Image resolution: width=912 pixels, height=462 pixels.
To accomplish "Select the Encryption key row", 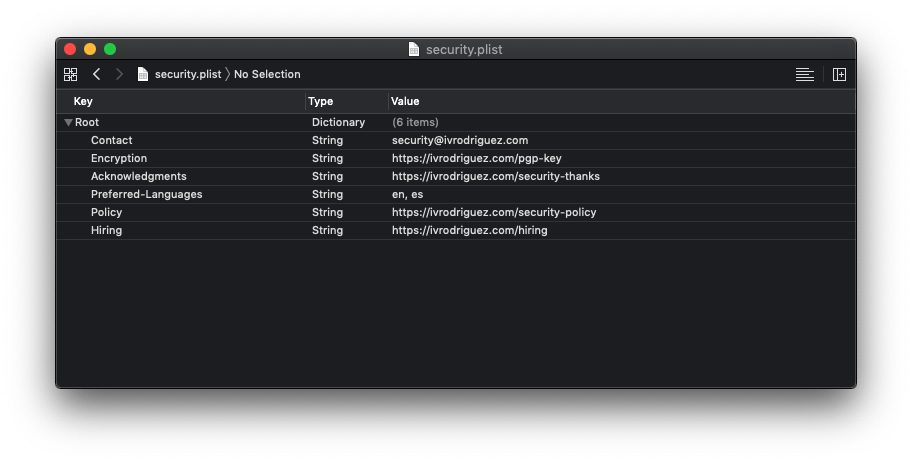I will [118, 158].
